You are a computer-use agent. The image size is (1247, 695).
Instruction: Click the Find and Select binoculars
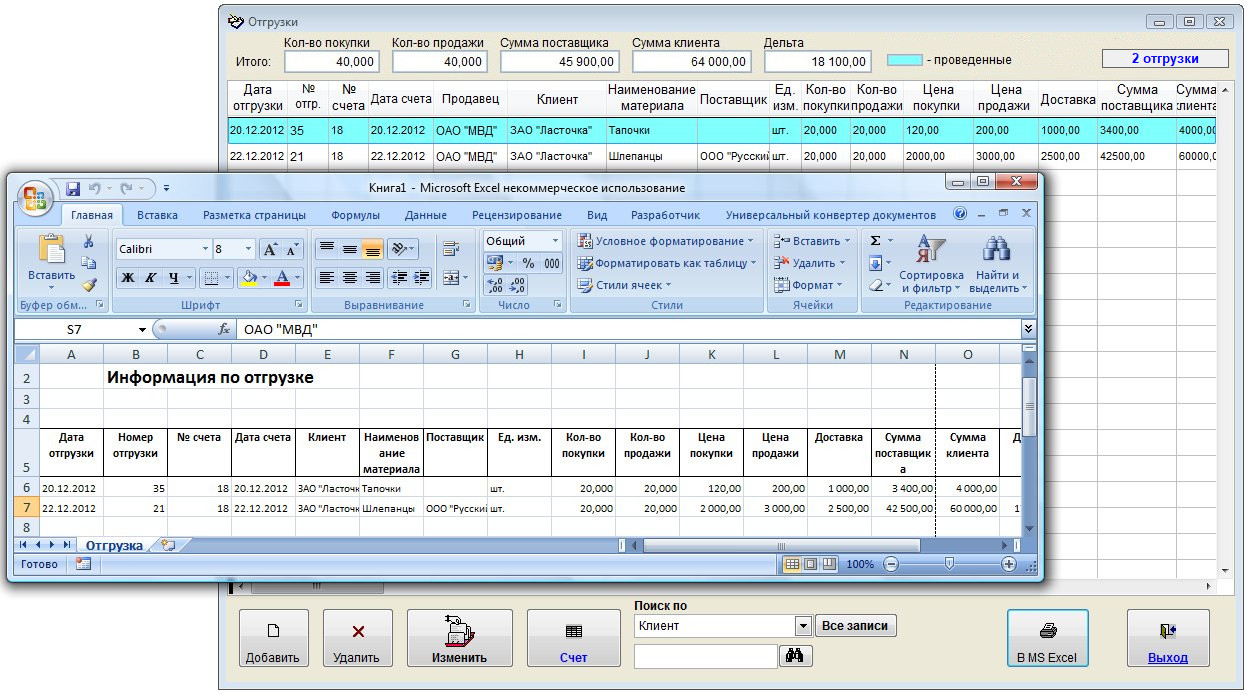tap(994, 265)
